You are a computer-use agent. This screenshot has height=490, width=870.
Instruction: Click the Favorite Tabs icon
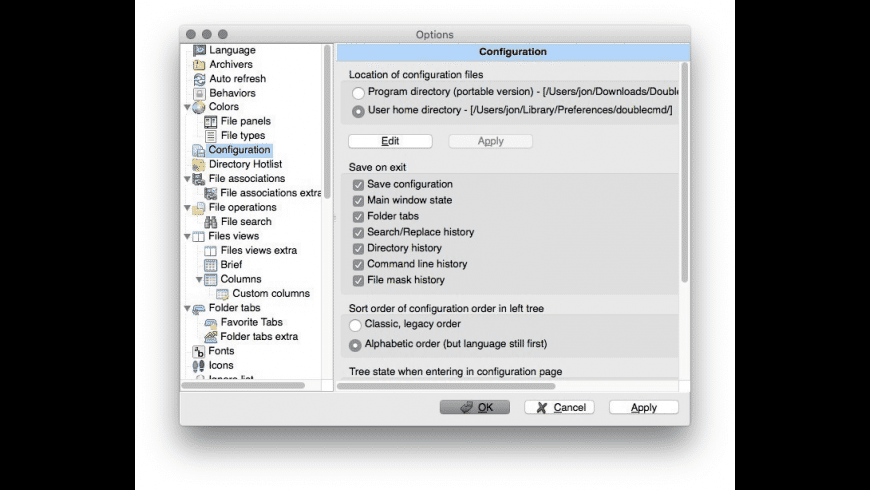[210, 323]
